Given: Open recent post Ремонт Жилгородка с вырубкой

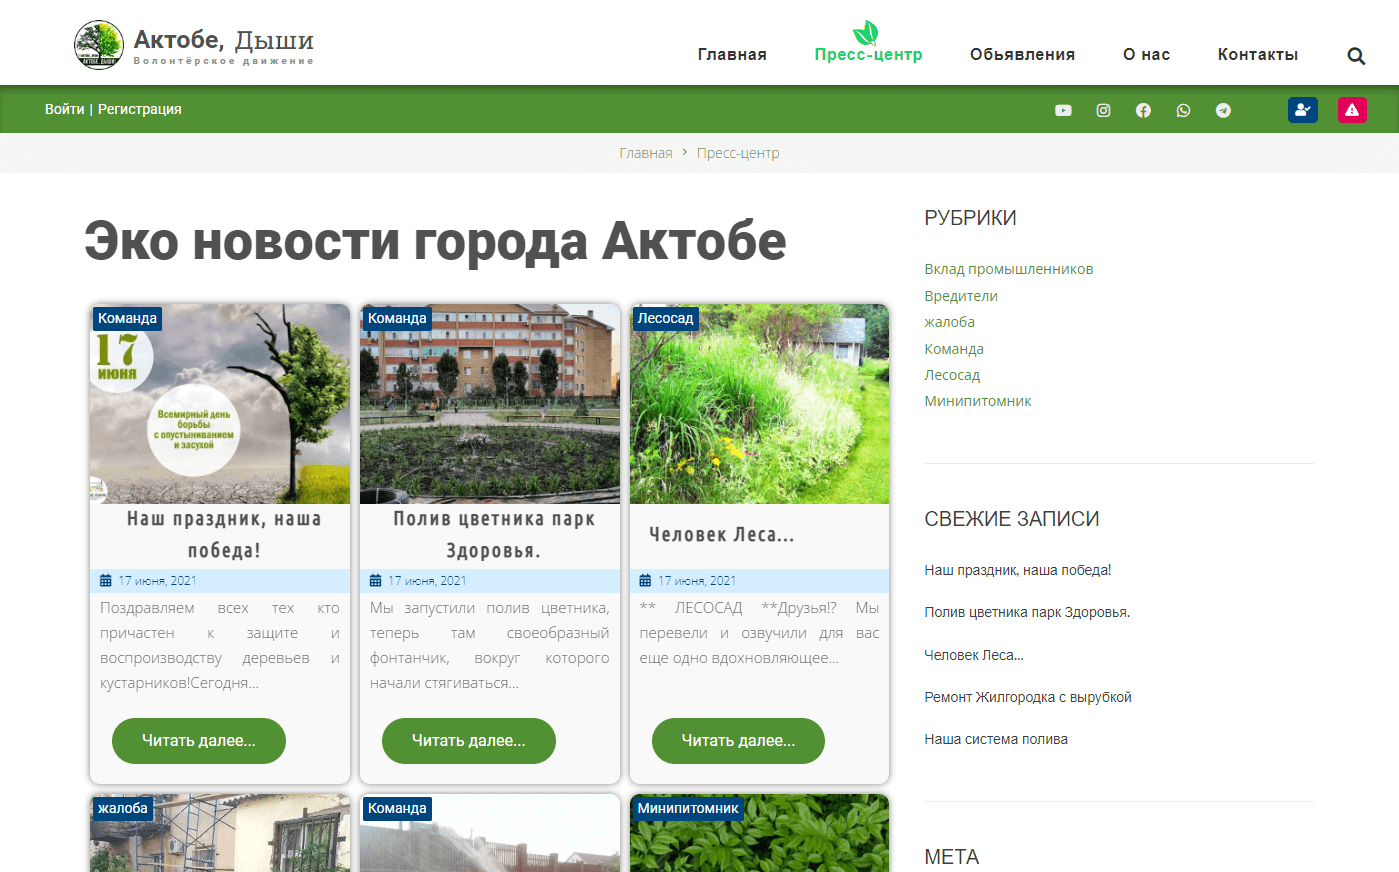Looking at the screenshot, I should point(1028,697).
